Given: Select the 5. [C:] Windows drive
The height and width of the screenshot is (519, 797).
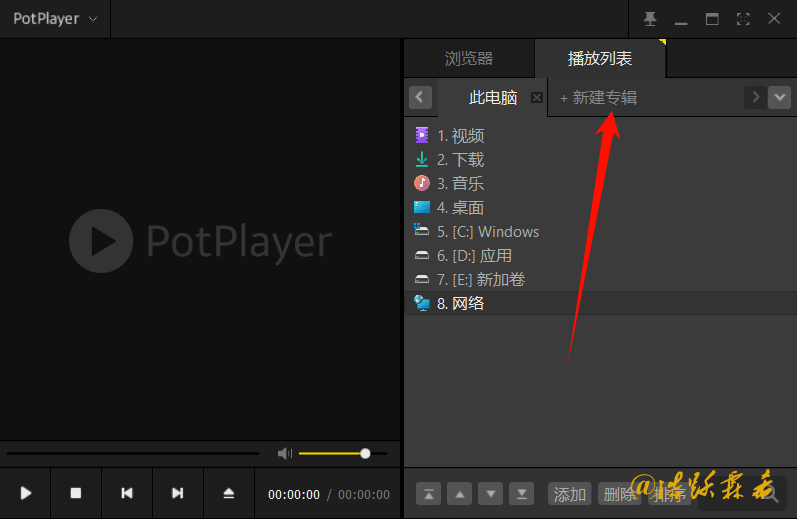Looking at the screenshot, I should click(600, 232).
